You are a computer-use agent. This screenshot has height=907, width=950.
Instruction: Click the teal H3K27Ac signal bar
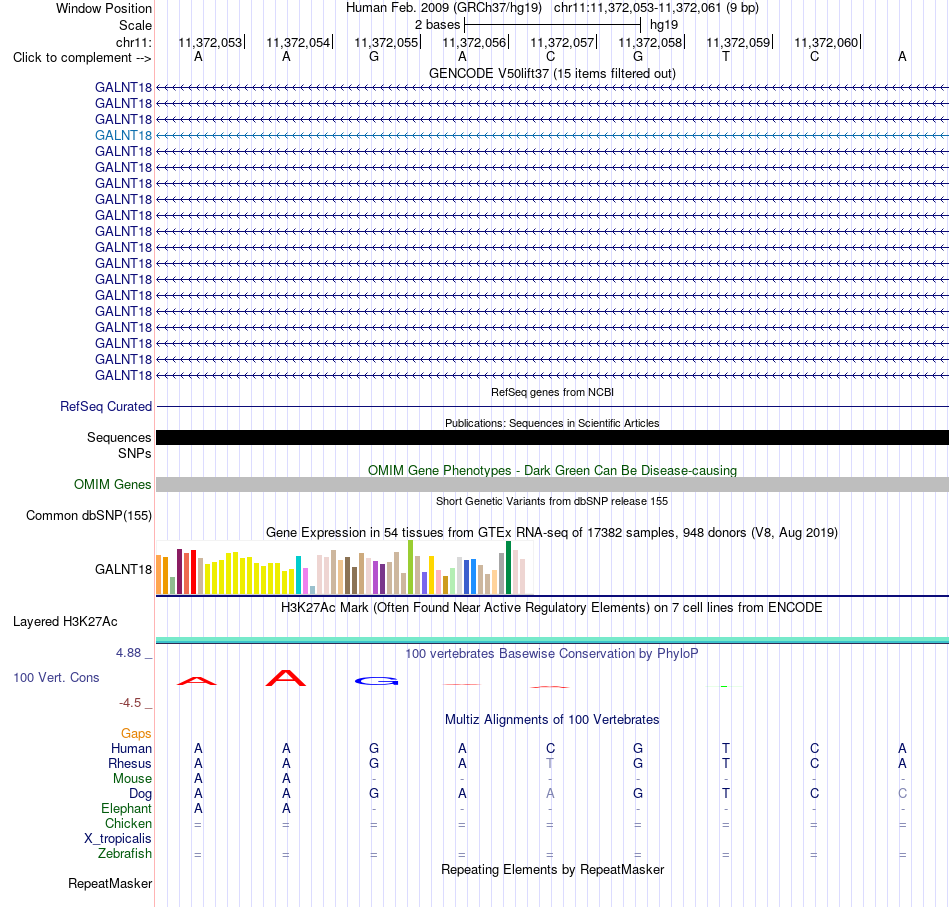pos(552,640)
